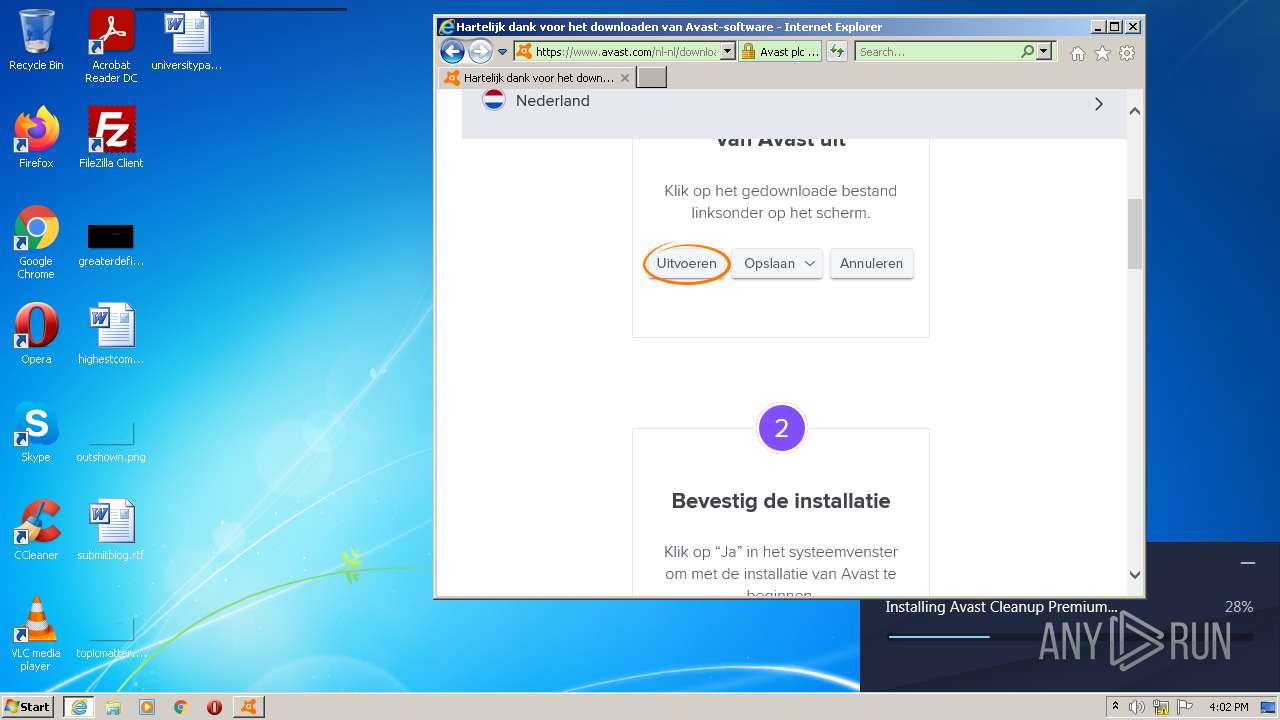Image resolution: width=1280 pixels, height=720 pixels.
Task: Show hidden tray icons arrow
Action: click(1115, 707)
